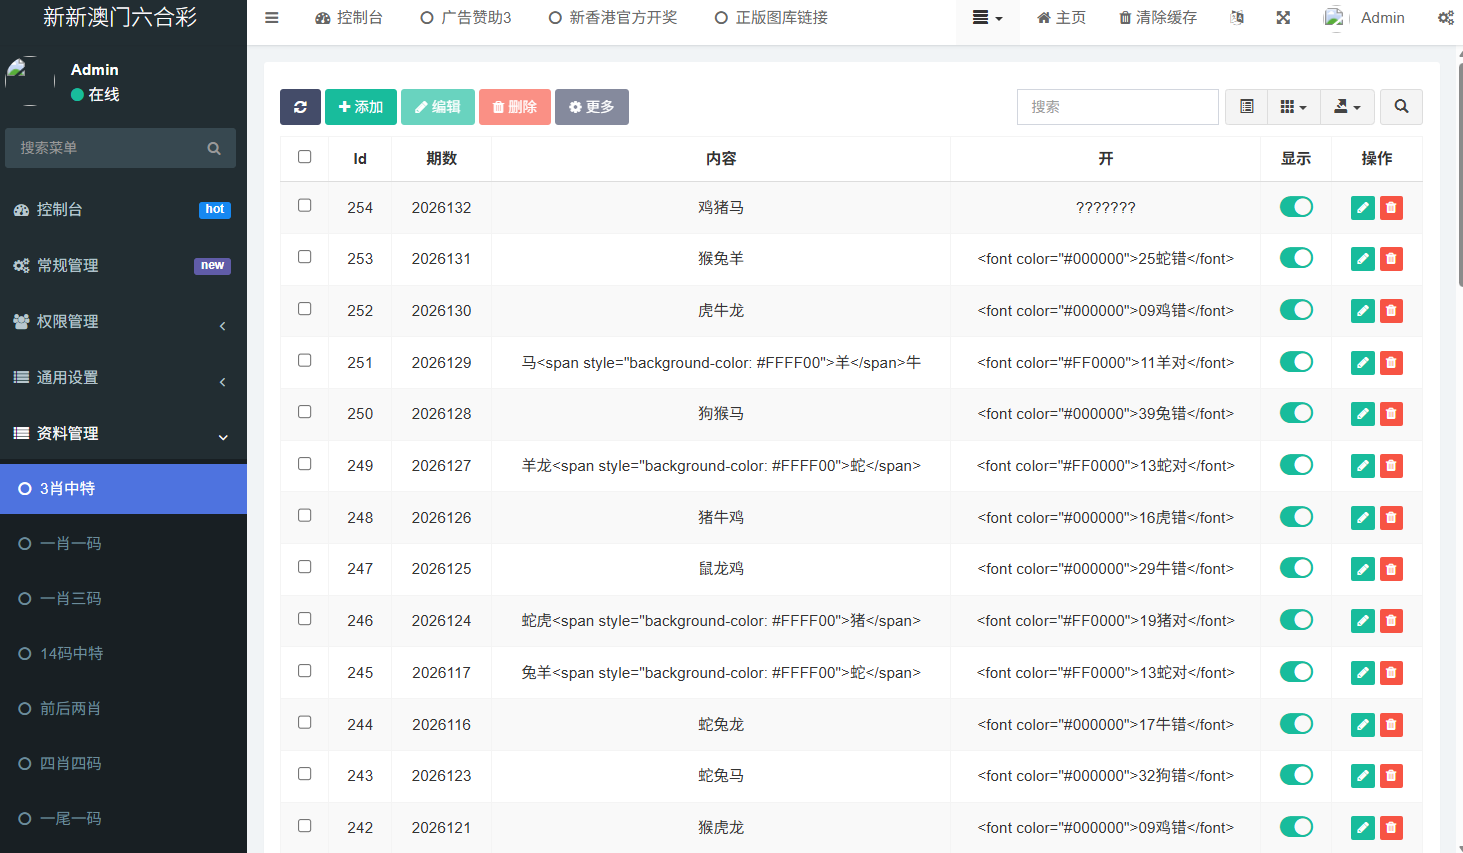The height and width of the screenshot is (853, 1463).
Task: Open the export dropdown button
Action: [x=1347, y=107]
